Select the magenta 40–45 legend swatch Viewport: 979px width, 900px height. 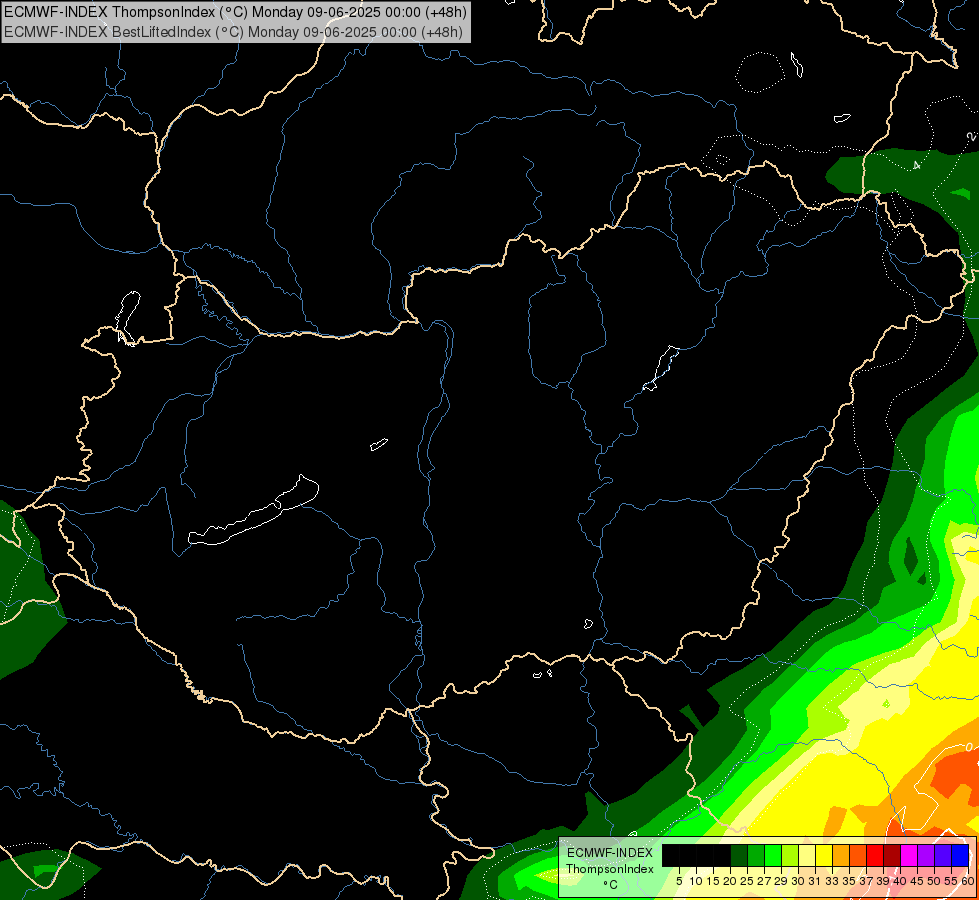tap(909, 855)
